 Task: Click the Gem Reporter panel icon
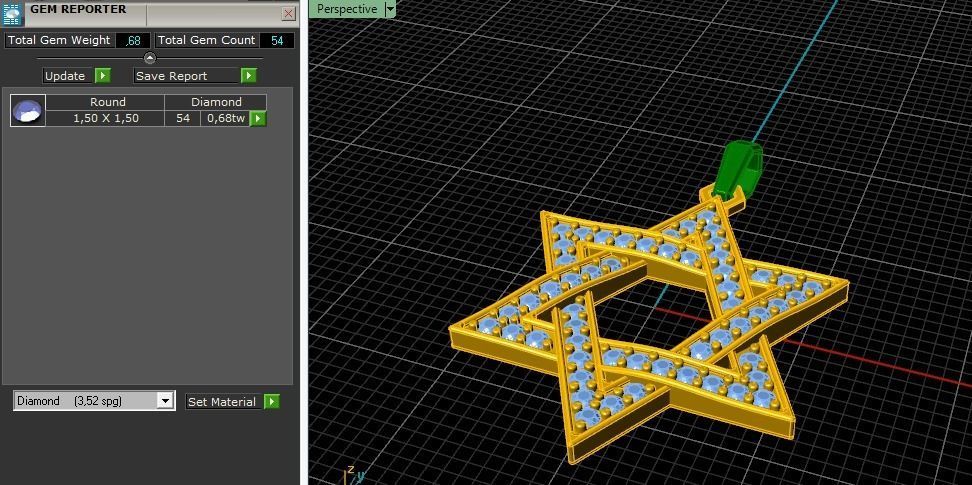(13, 13)
